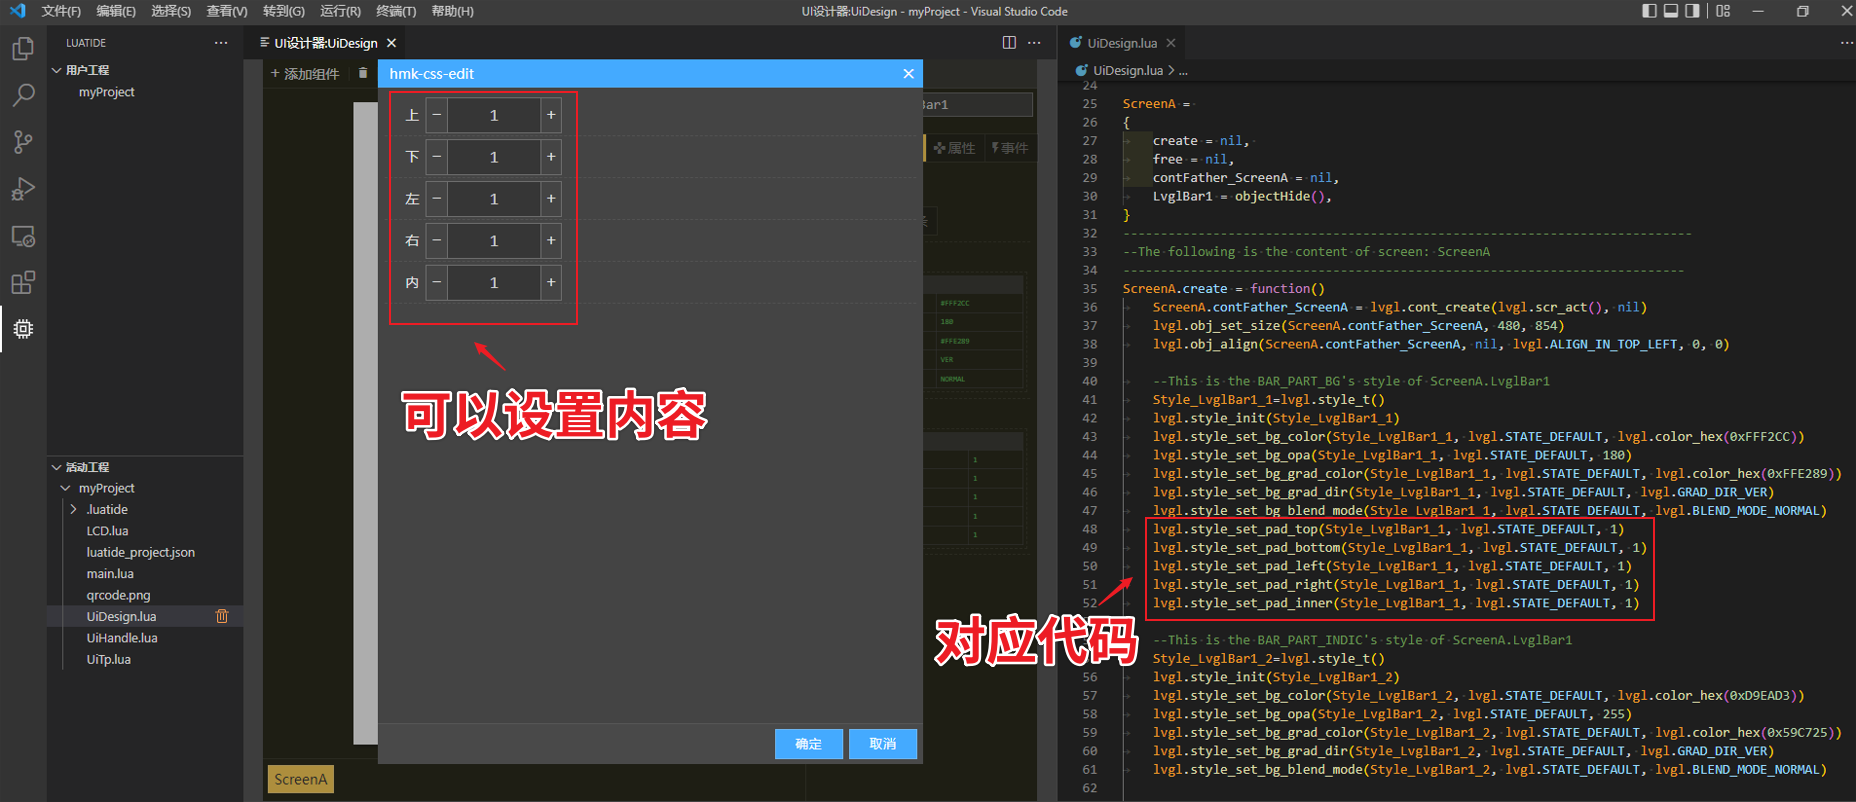Close the UI设计器:UiDesign tab
The width and height of the screenshot is (1856, 802).
pyautogui.click(x=392, y=43)
